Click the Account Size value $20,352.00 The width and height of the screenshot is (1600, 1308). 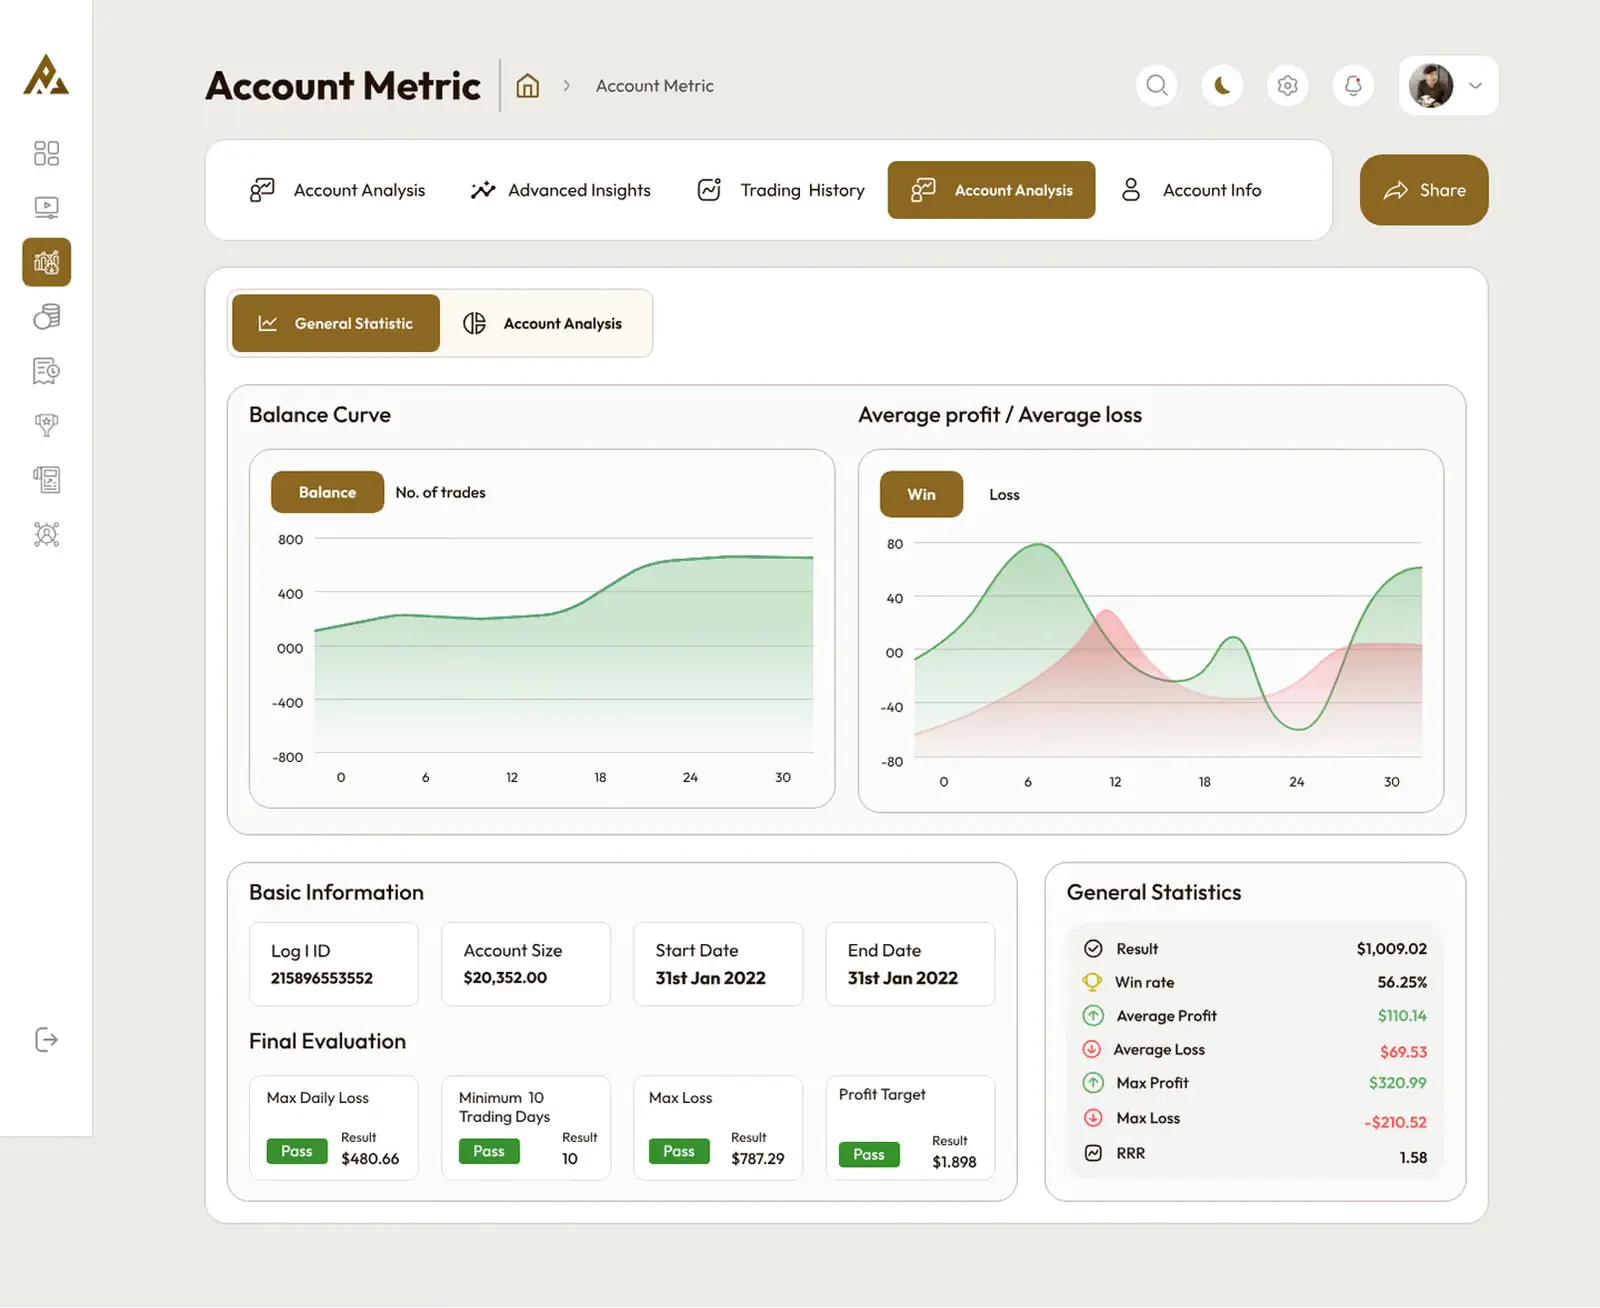tap(505, 978)
